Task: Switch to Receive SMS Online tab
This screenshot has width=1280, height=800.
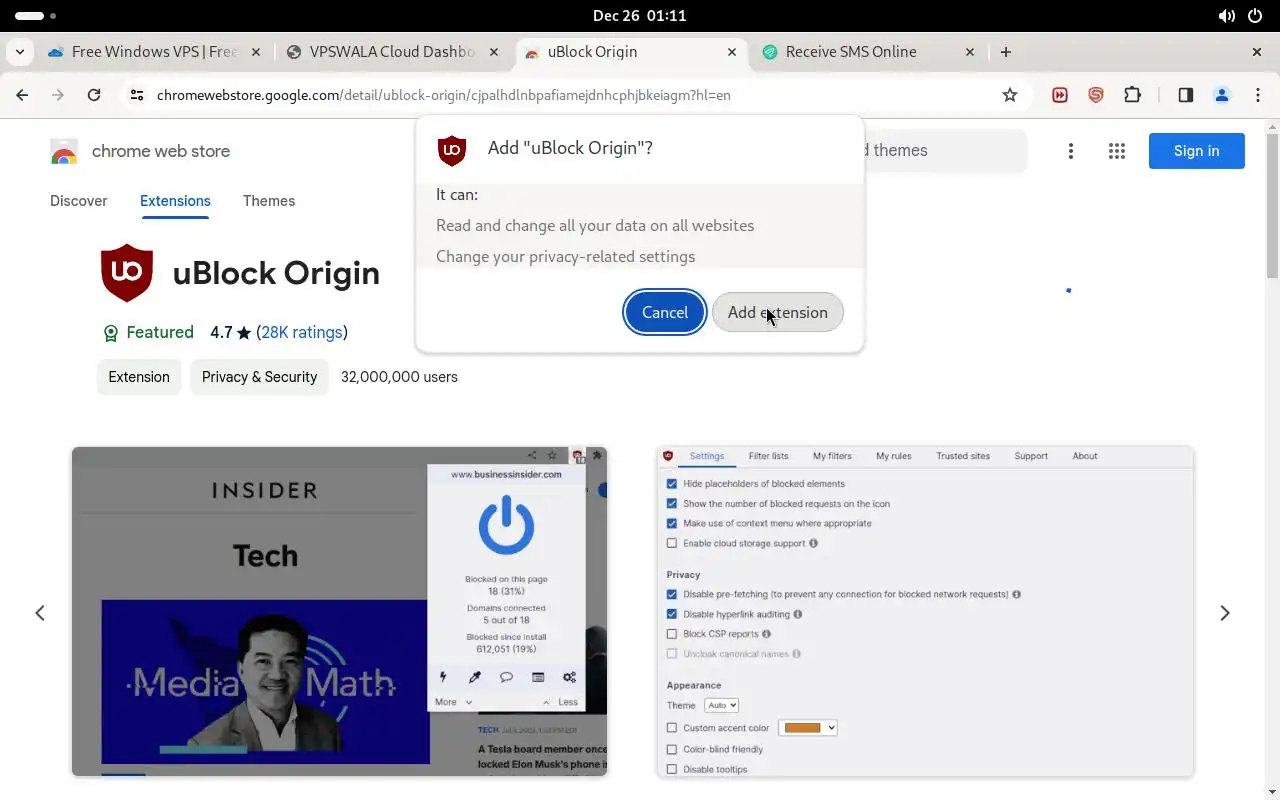Action: [x=868, y=52]
